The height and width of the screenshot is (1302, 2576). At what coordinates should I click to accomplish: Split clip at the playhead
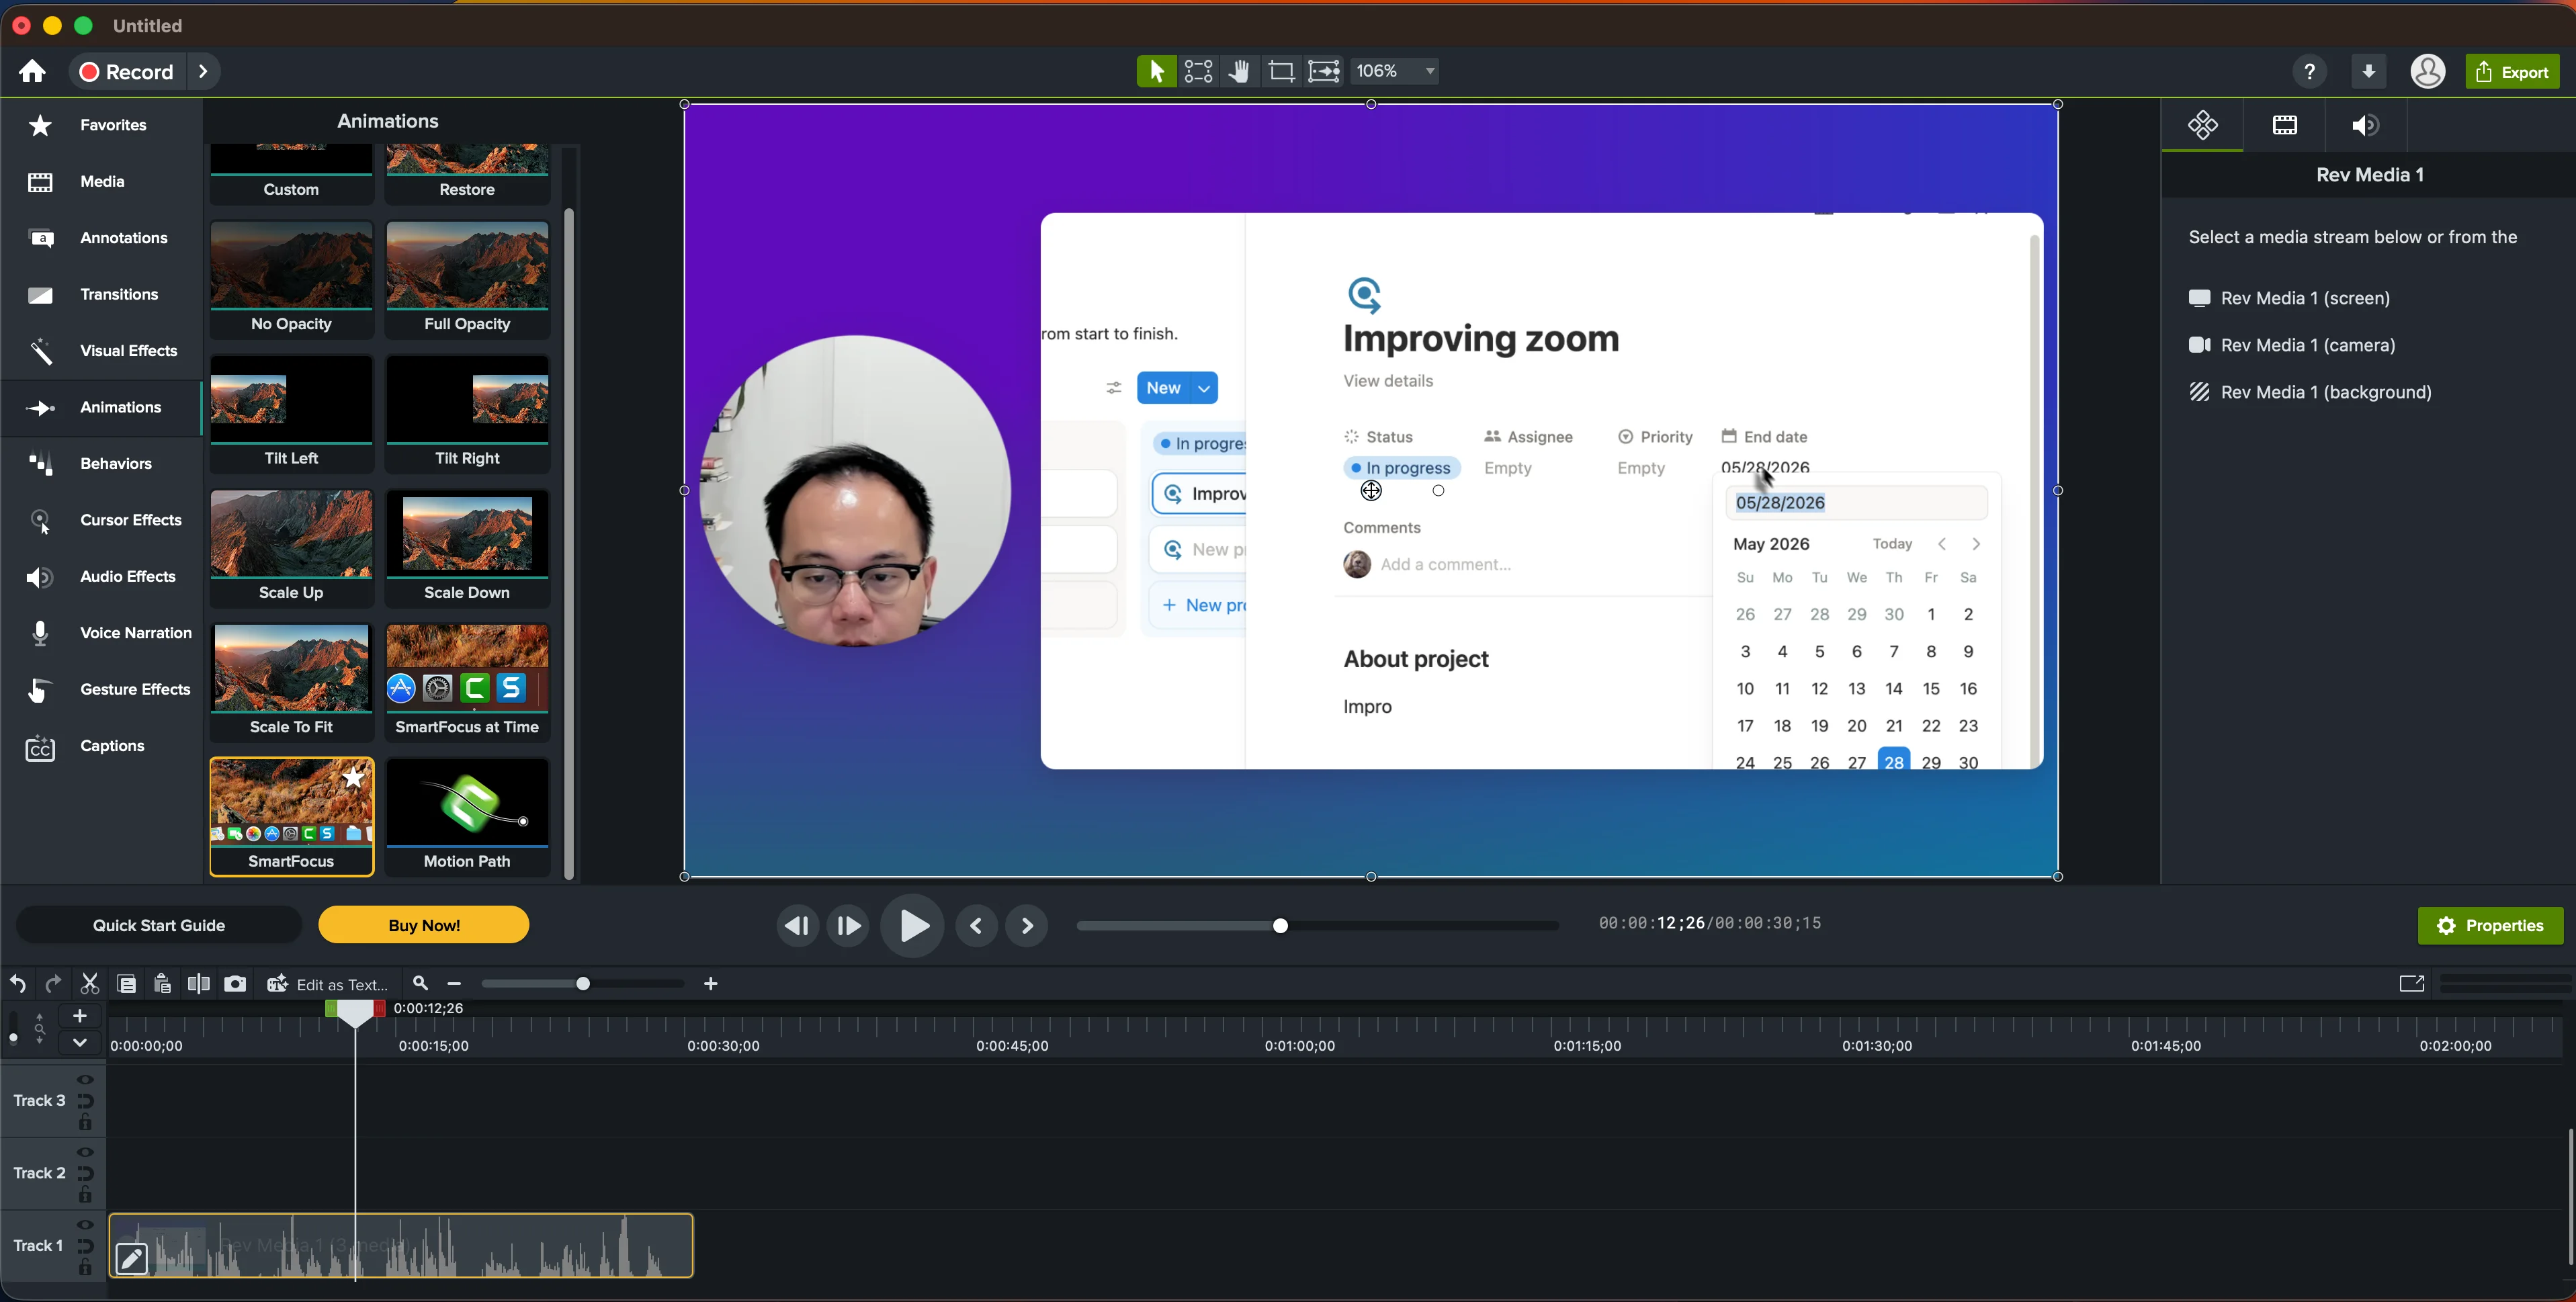tap(199, 984)
